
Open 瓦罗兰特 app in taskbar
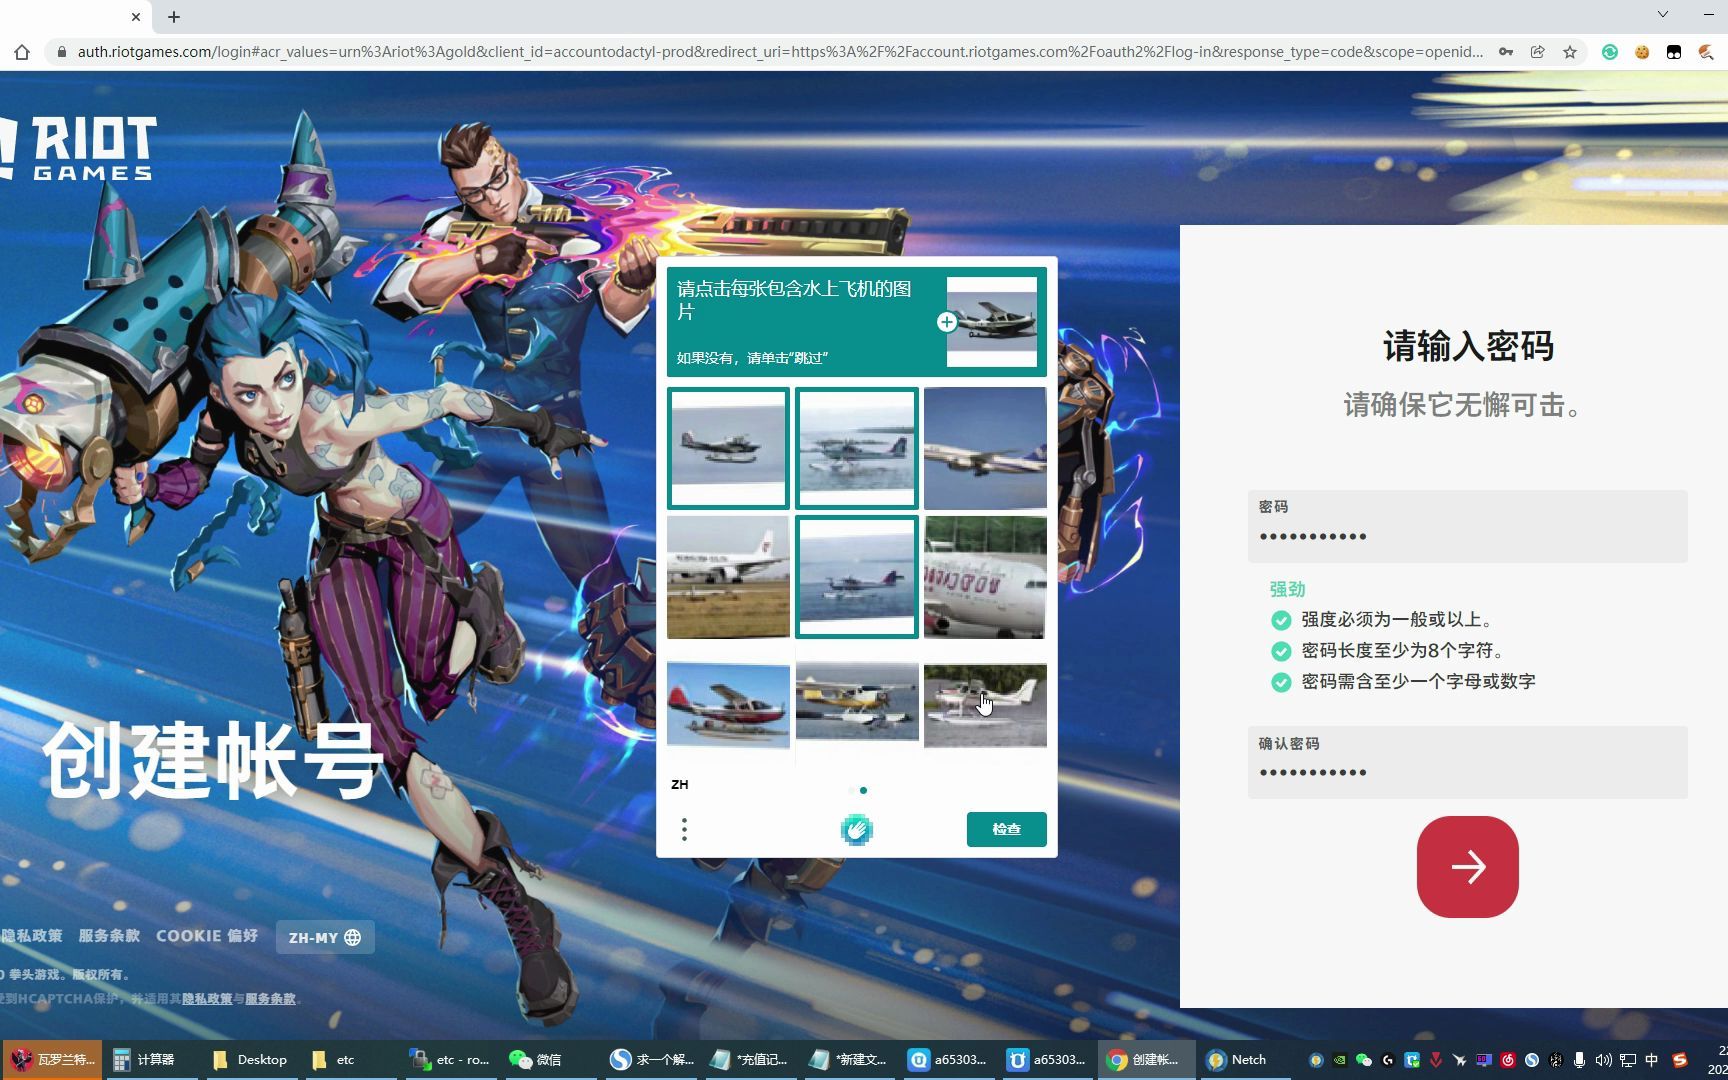[x=51, y=1060]
